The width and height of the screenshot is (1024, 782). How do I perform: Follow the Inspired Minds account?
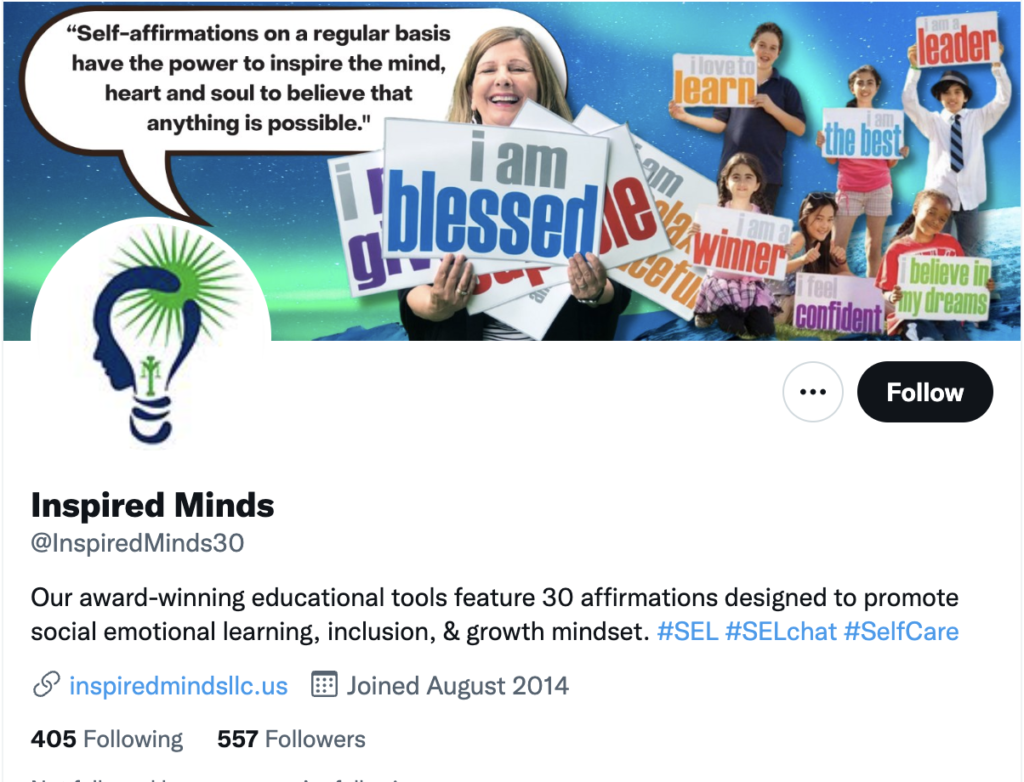click(925, 392)
